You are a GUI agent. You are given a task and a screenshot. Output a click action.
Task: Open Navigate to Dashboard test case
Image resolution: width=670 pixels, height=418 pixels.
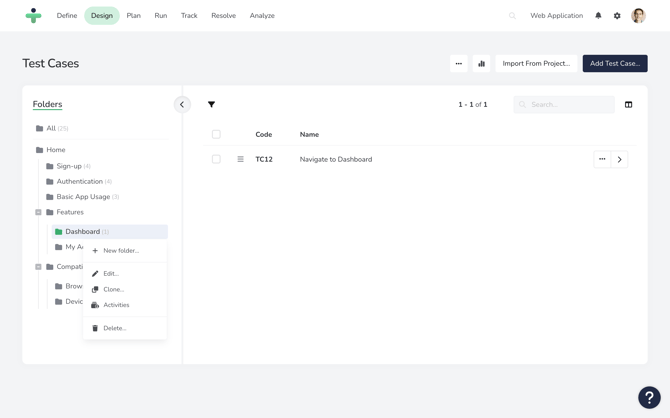336,159
